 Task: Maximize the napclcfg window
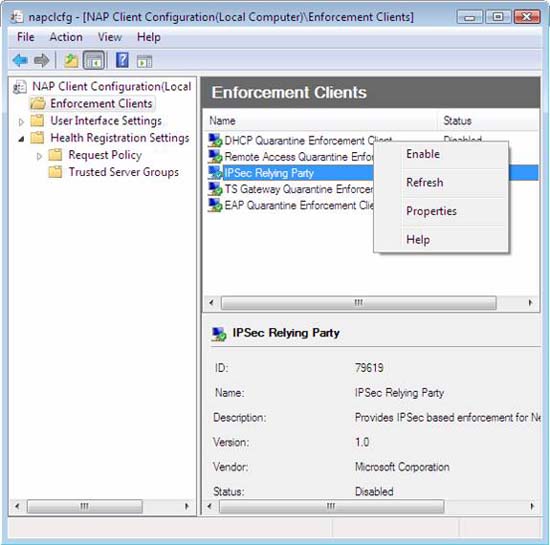click(498, 17)
